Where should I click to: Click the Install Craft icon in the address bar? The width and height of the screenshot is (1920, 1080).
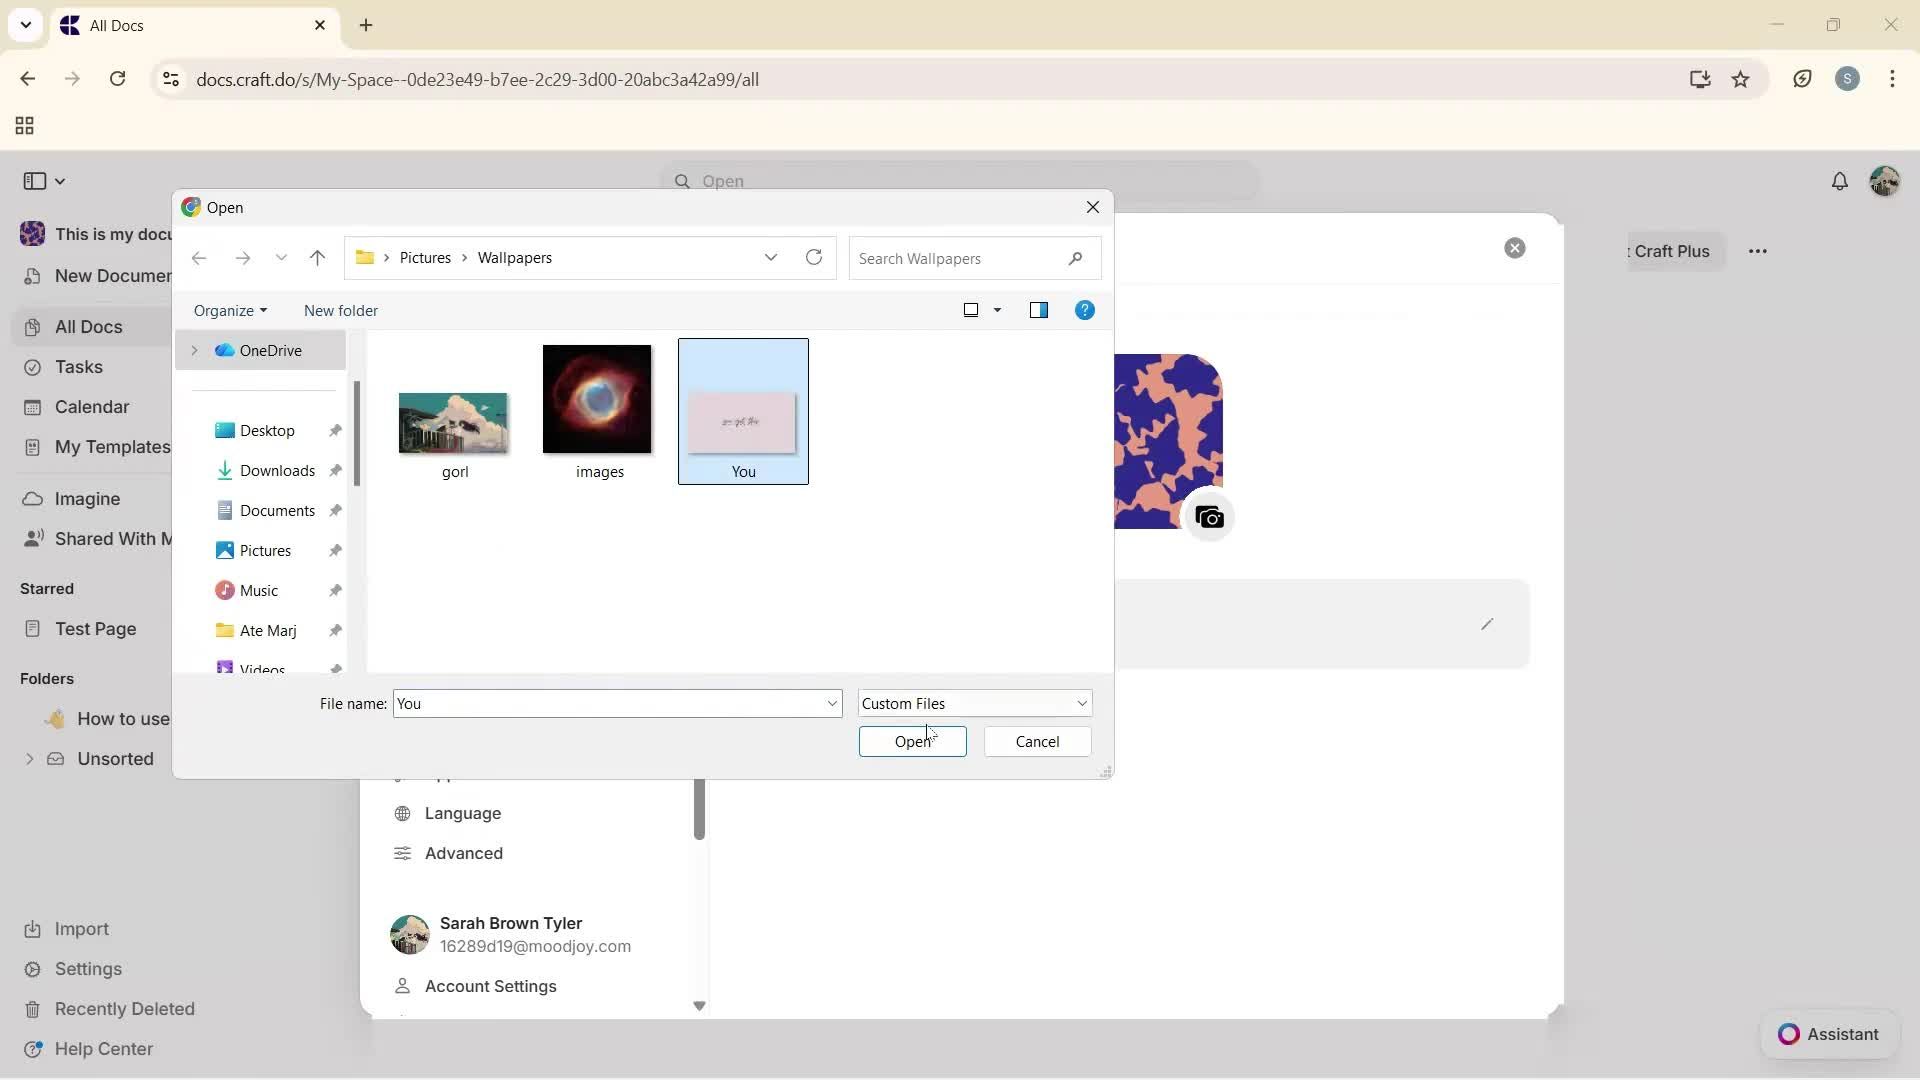[x=1700, y=79]
